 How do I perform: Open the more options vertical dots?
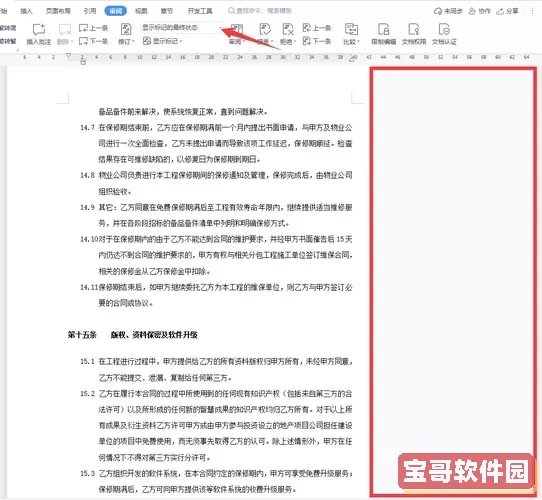[x=532, y=11]
